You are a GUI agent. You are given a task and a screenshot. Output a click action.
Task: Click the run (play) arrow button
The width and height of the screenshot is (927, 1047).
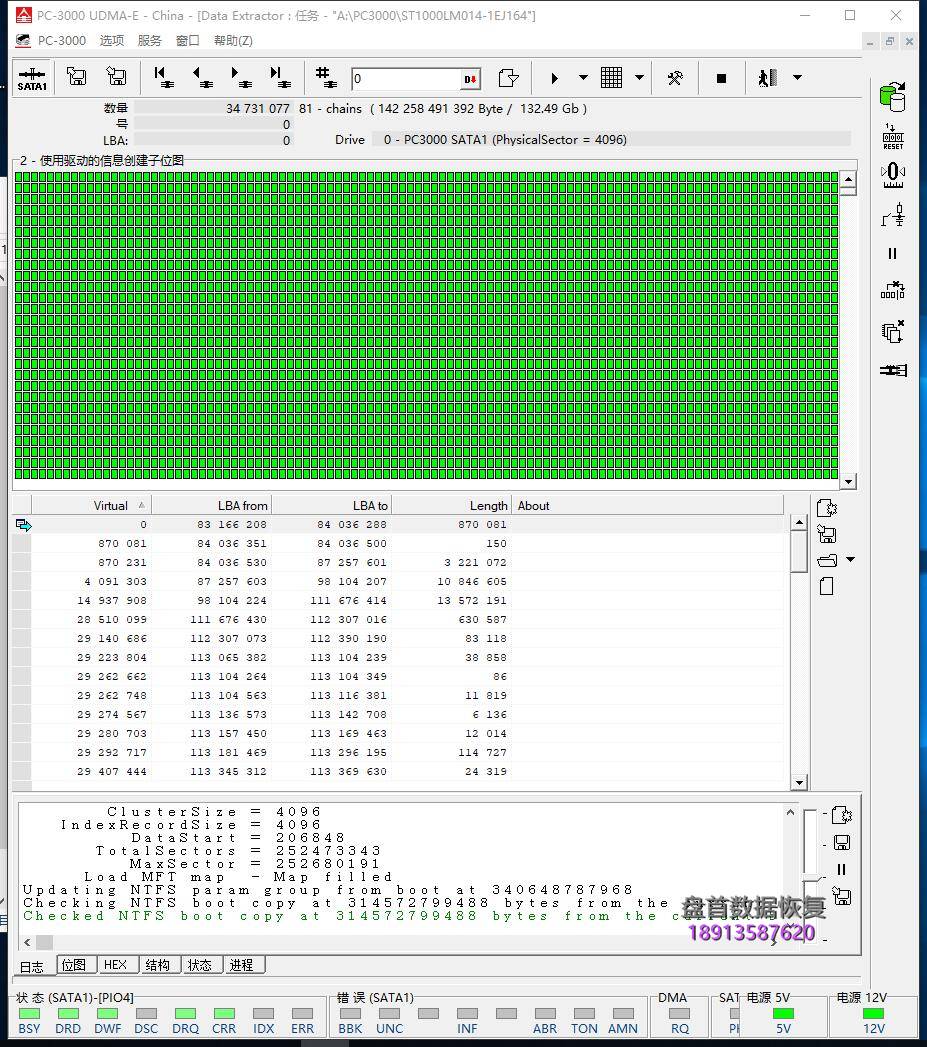tap(554, 77)
